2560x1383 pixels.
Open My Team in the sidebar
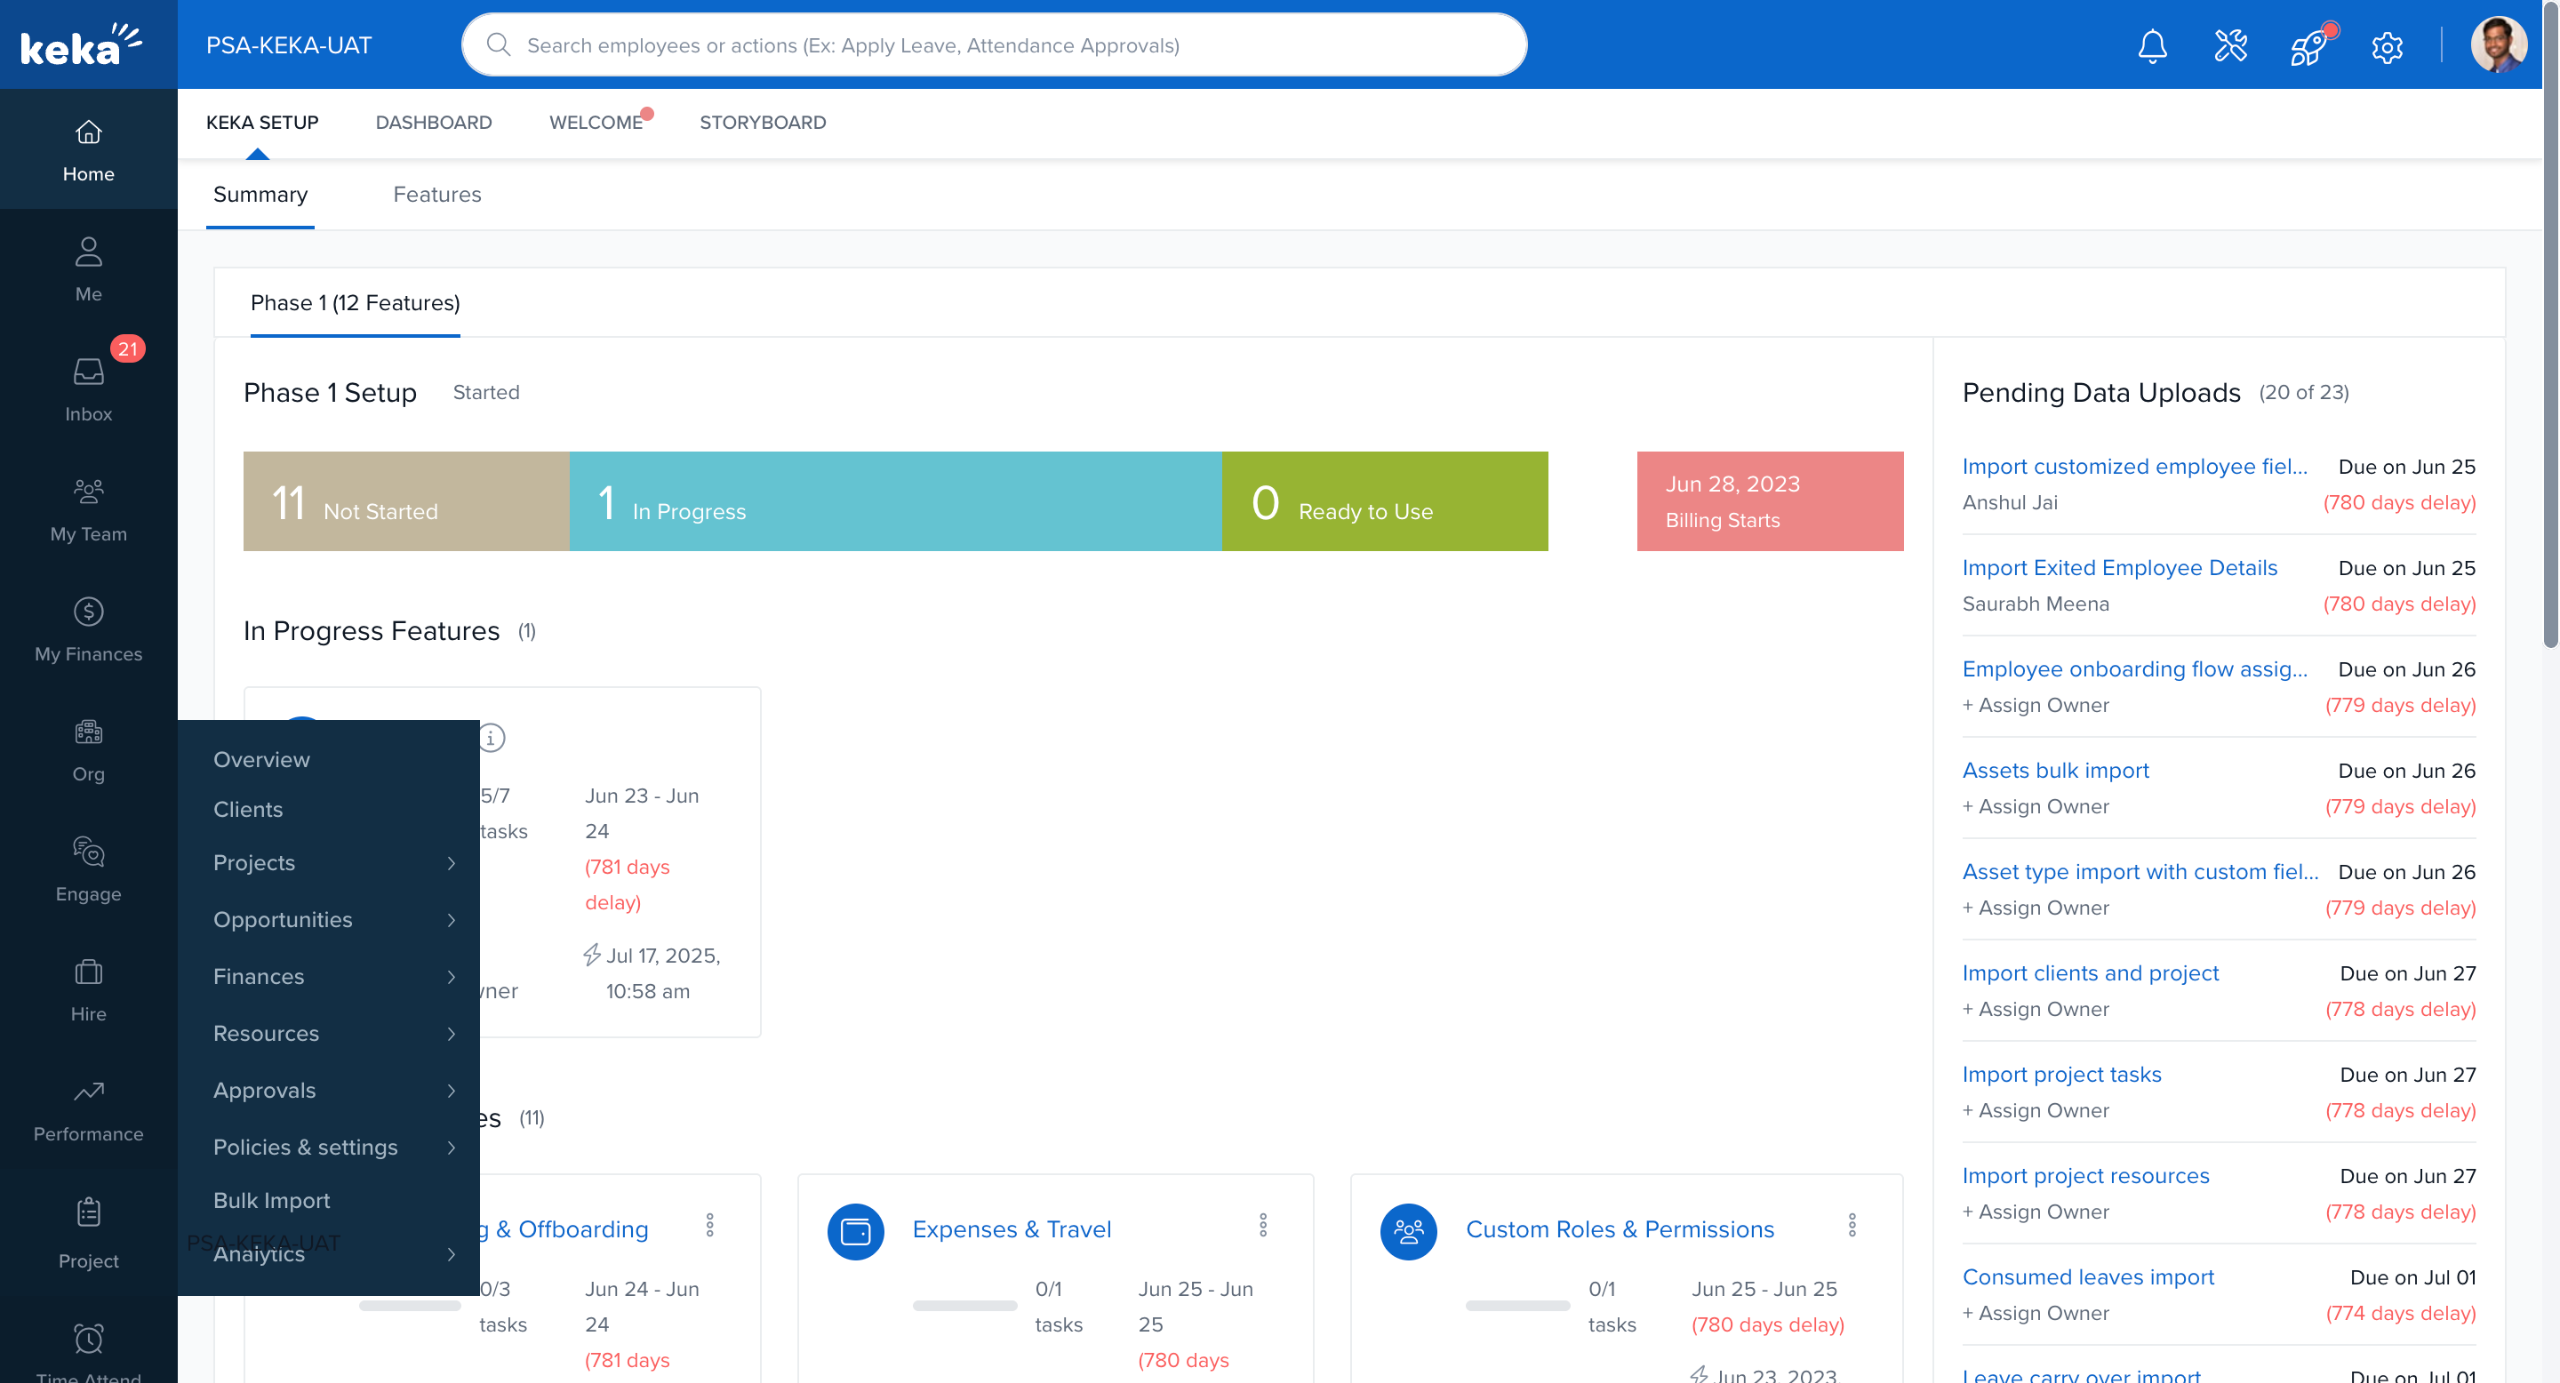click(89, 509)
